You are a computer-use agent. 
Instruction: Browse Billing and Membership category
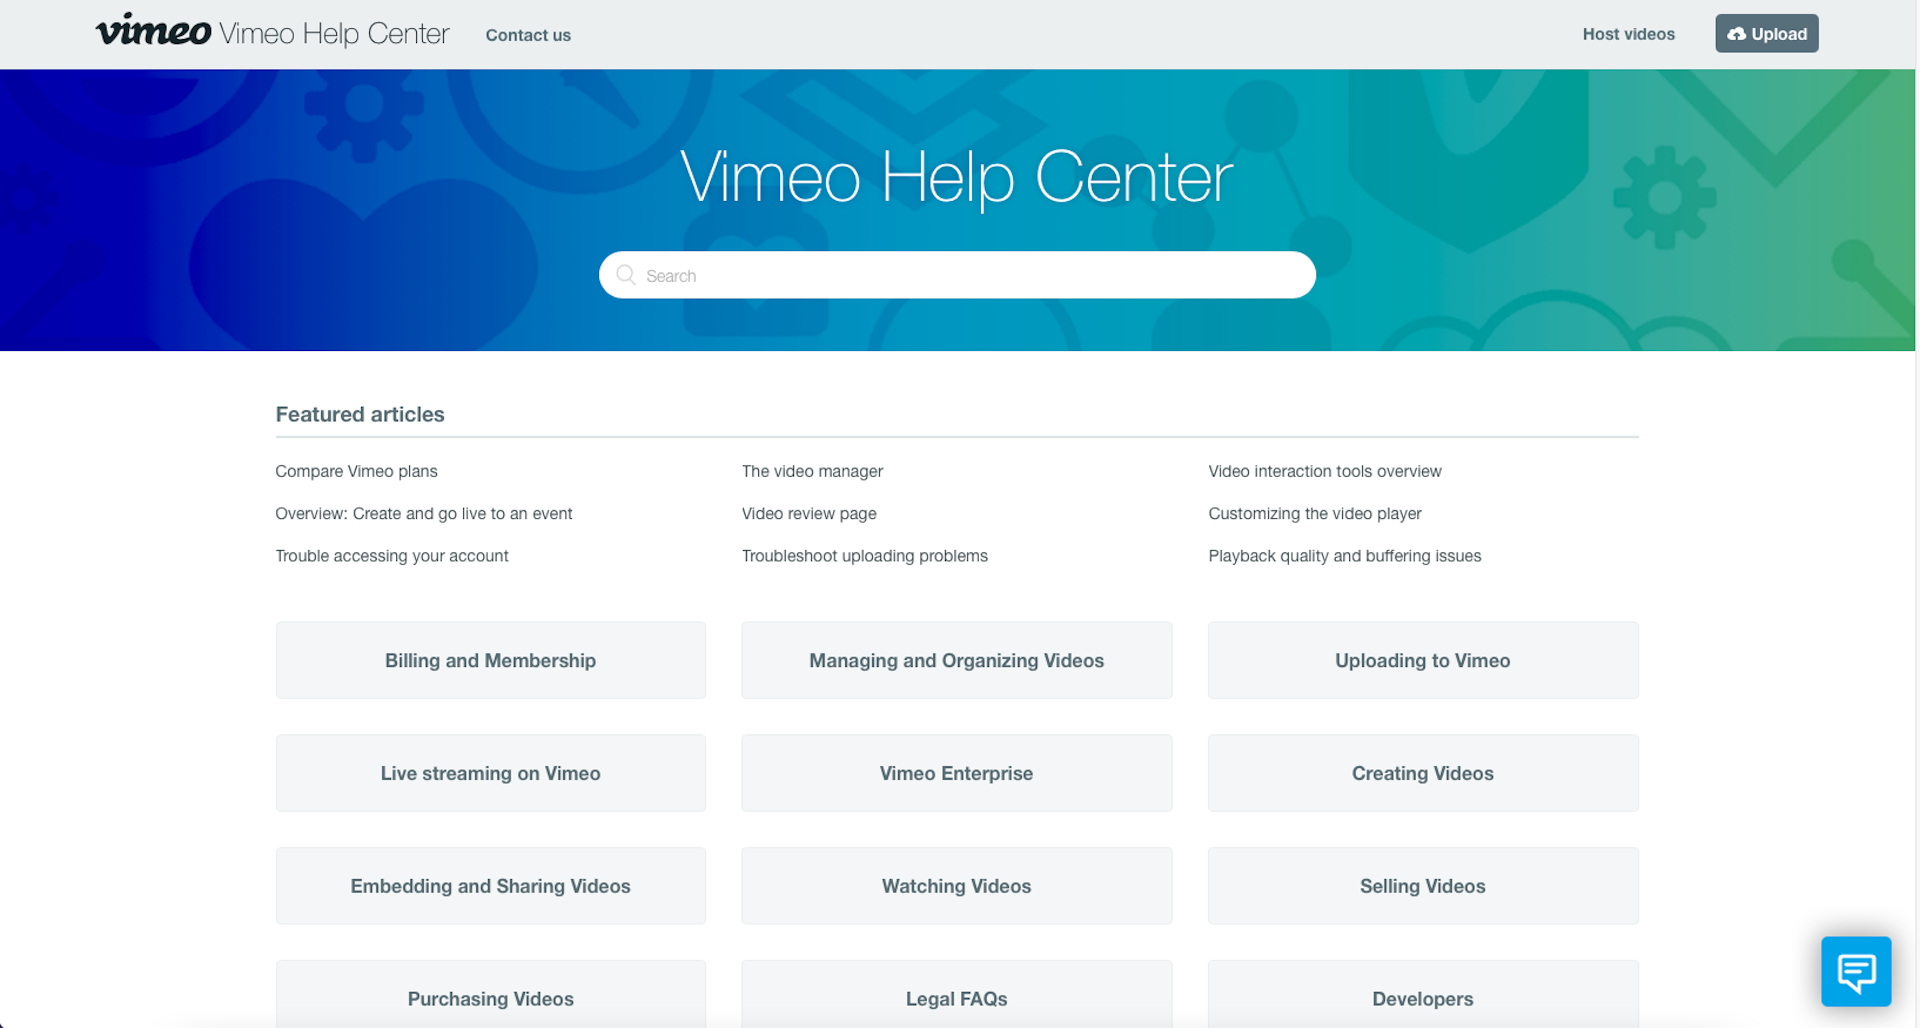(490, 661)
